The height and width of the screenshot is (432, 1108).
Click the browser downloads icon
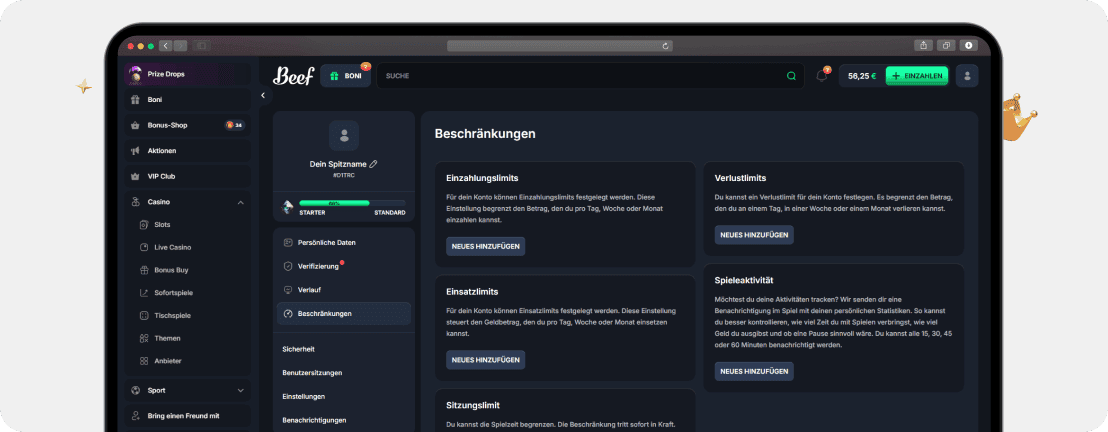pyautogui.click(x=968, y=45)
